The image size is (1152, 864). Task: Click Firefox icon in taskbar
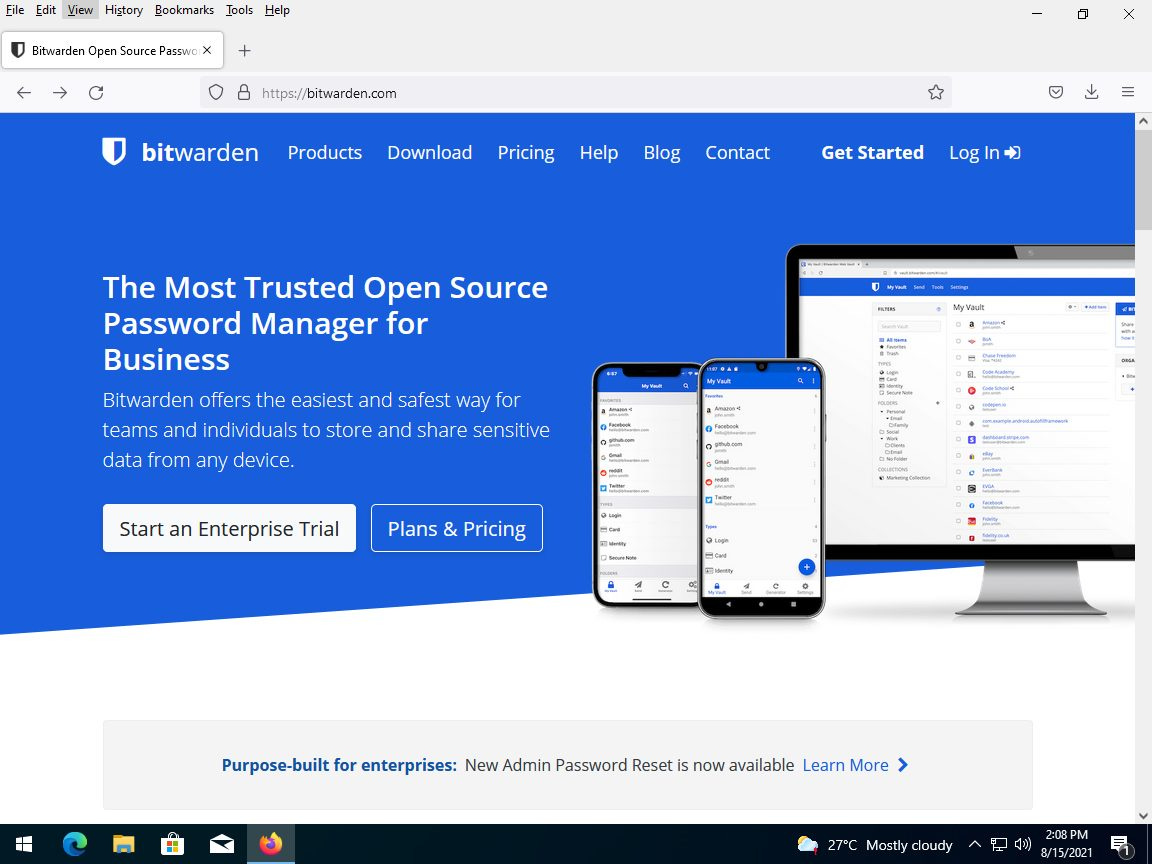click(x=271, y=844)
